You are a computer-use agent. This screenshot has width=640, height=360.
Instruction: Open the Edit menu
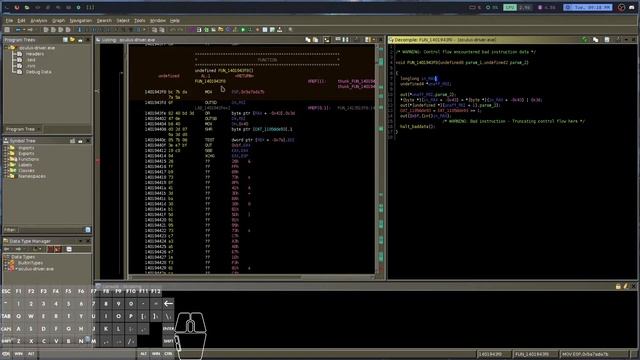click(21, 20)
